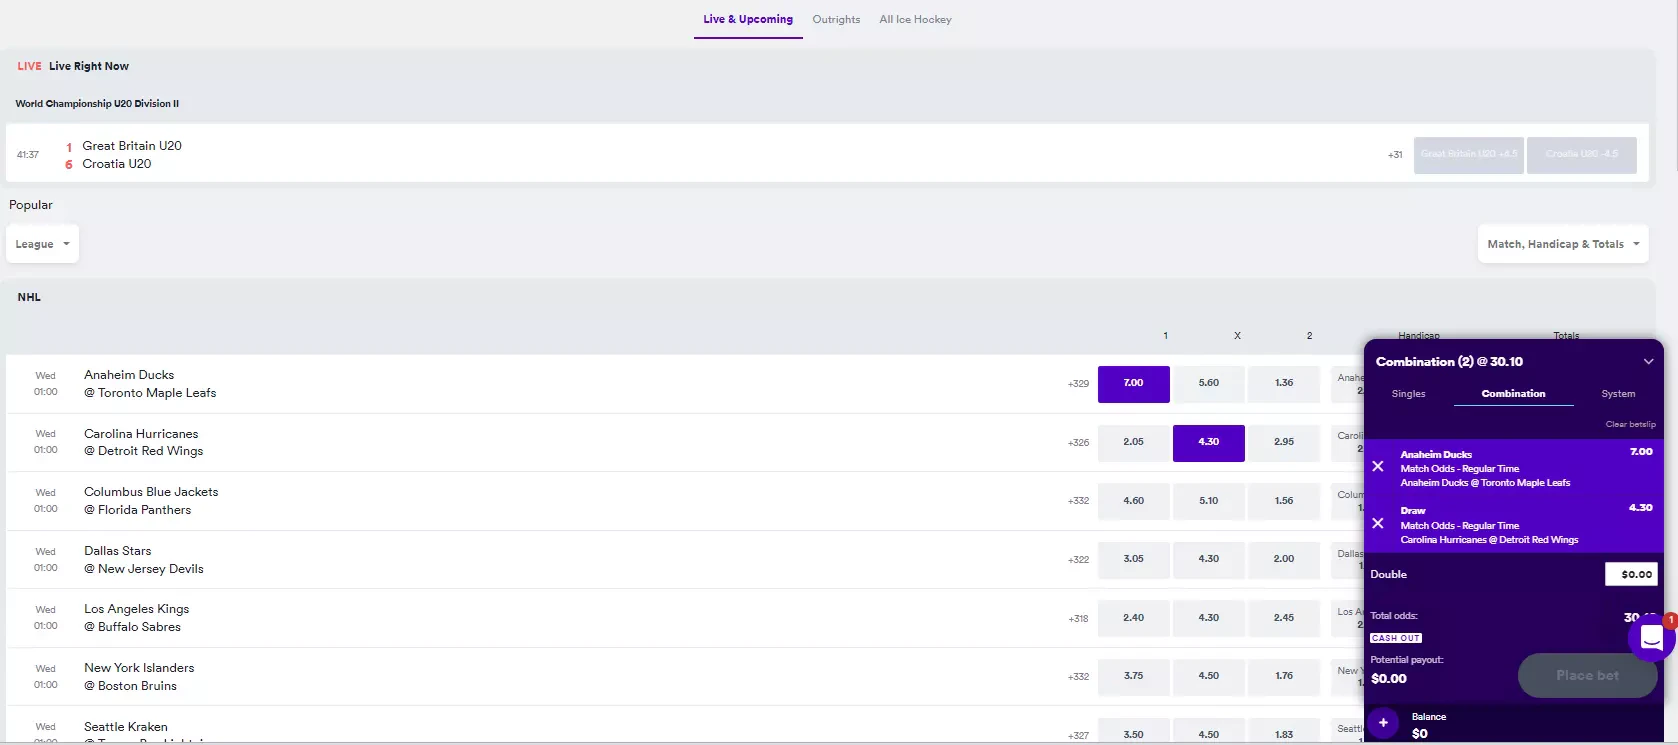This screenshot has width=1678, height=745.
Task: Open +318 more markets for Kings game
Action: (1078, 619)
